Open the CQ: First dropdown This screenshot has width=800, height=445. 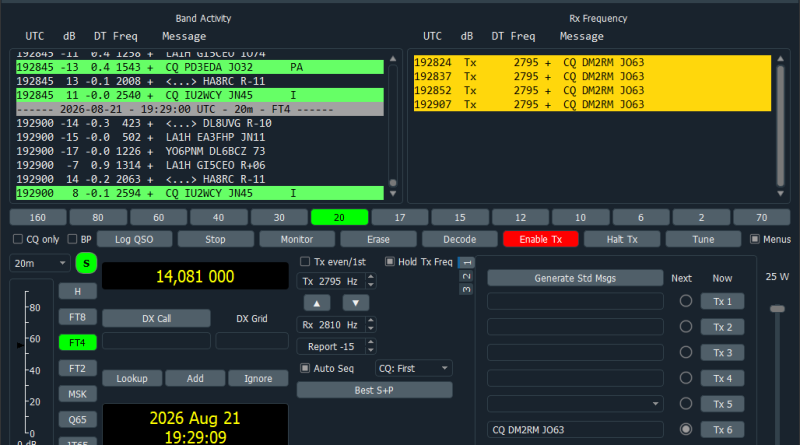(x=414, y=368)
